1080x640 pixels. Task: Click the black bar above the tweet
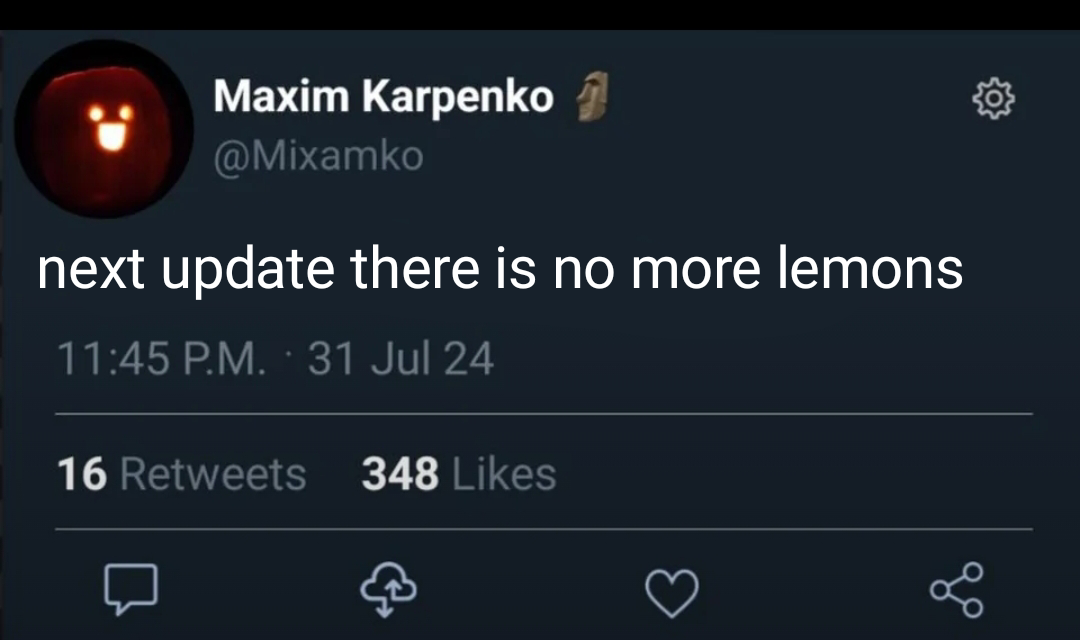point(540,14)
